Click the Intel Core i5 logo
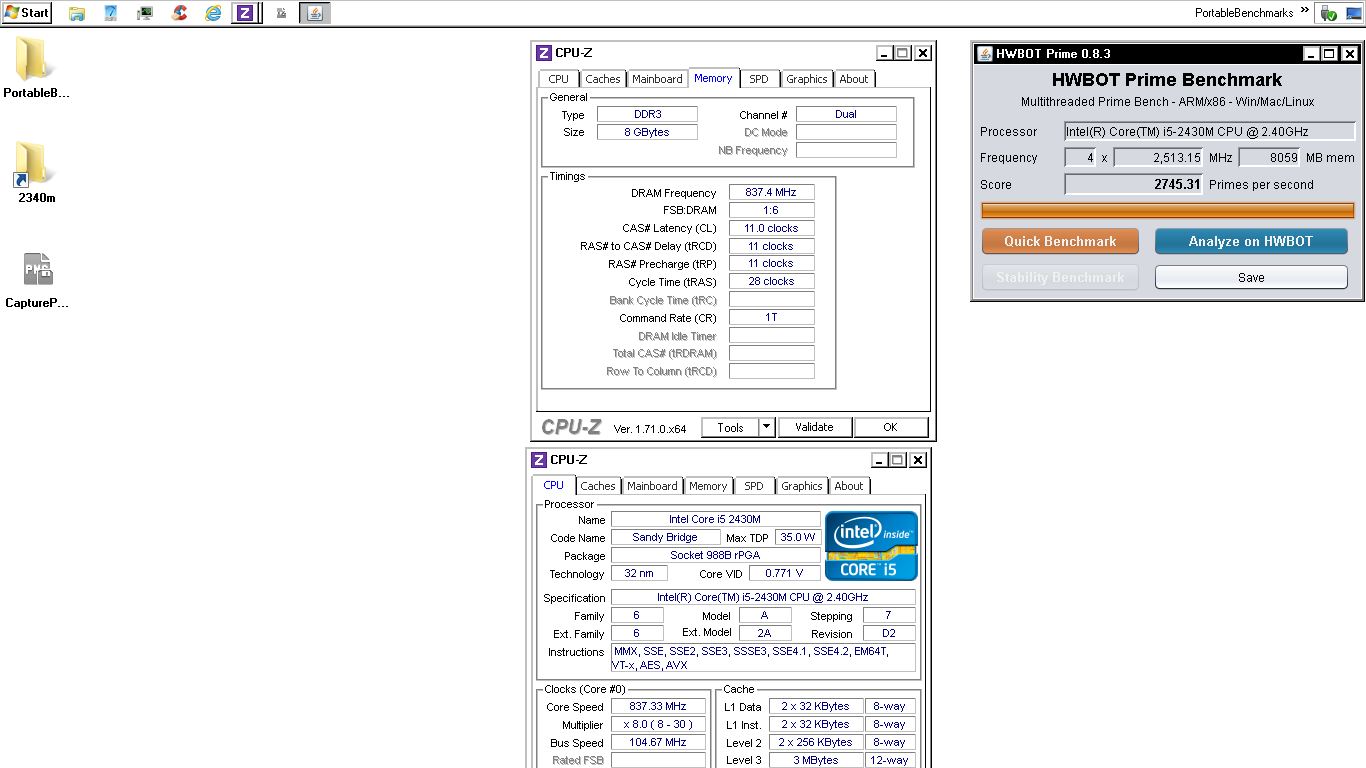The image size is (1366, 768). 871,546
